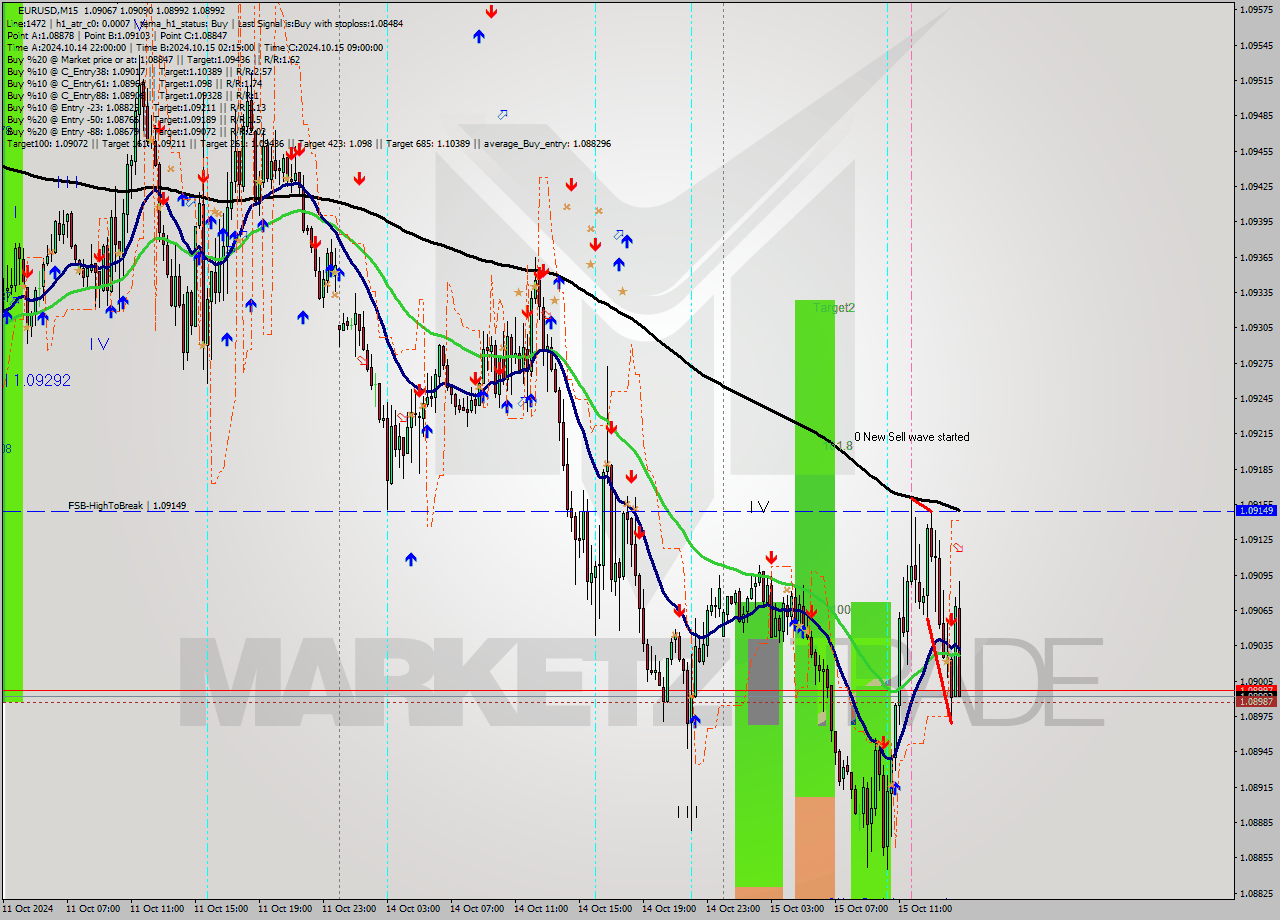Click the 1.09305 price axis label

pos(1257,328)
